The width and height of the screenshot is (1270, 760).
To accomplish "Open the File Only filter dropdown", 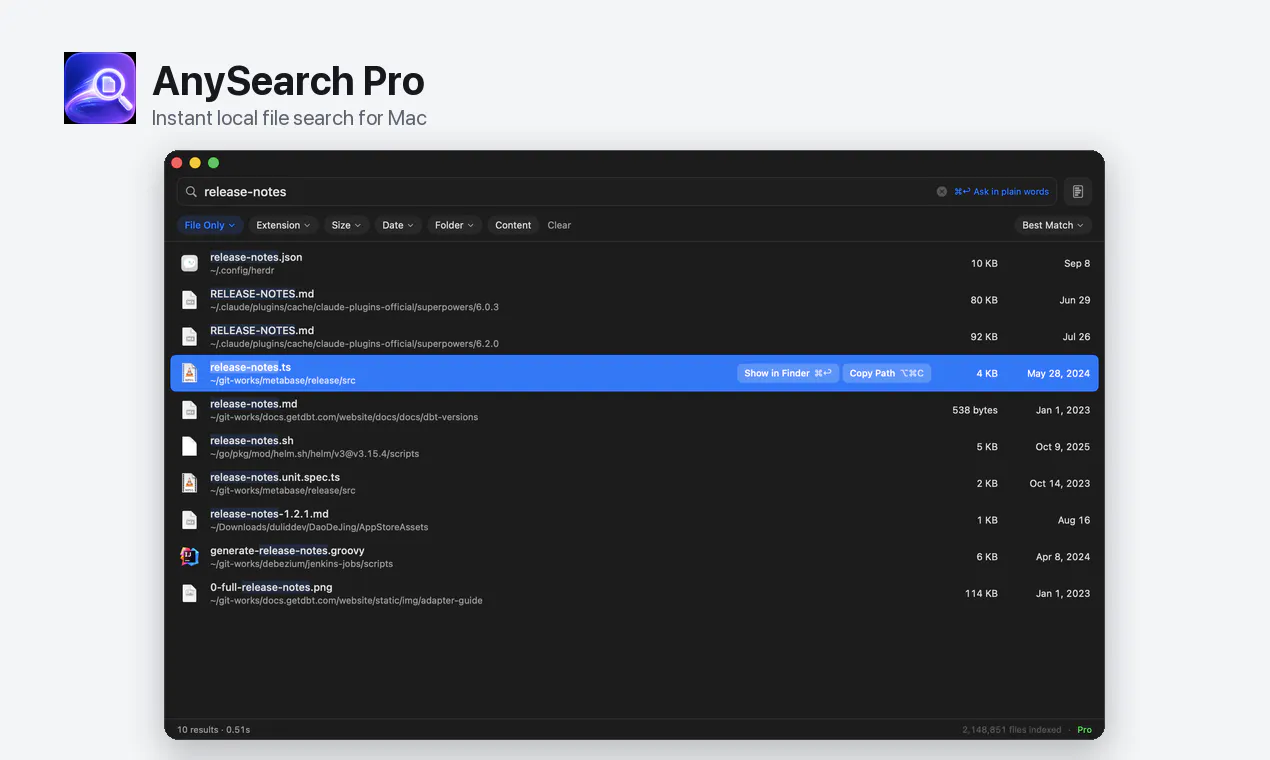I will [210, 225].
